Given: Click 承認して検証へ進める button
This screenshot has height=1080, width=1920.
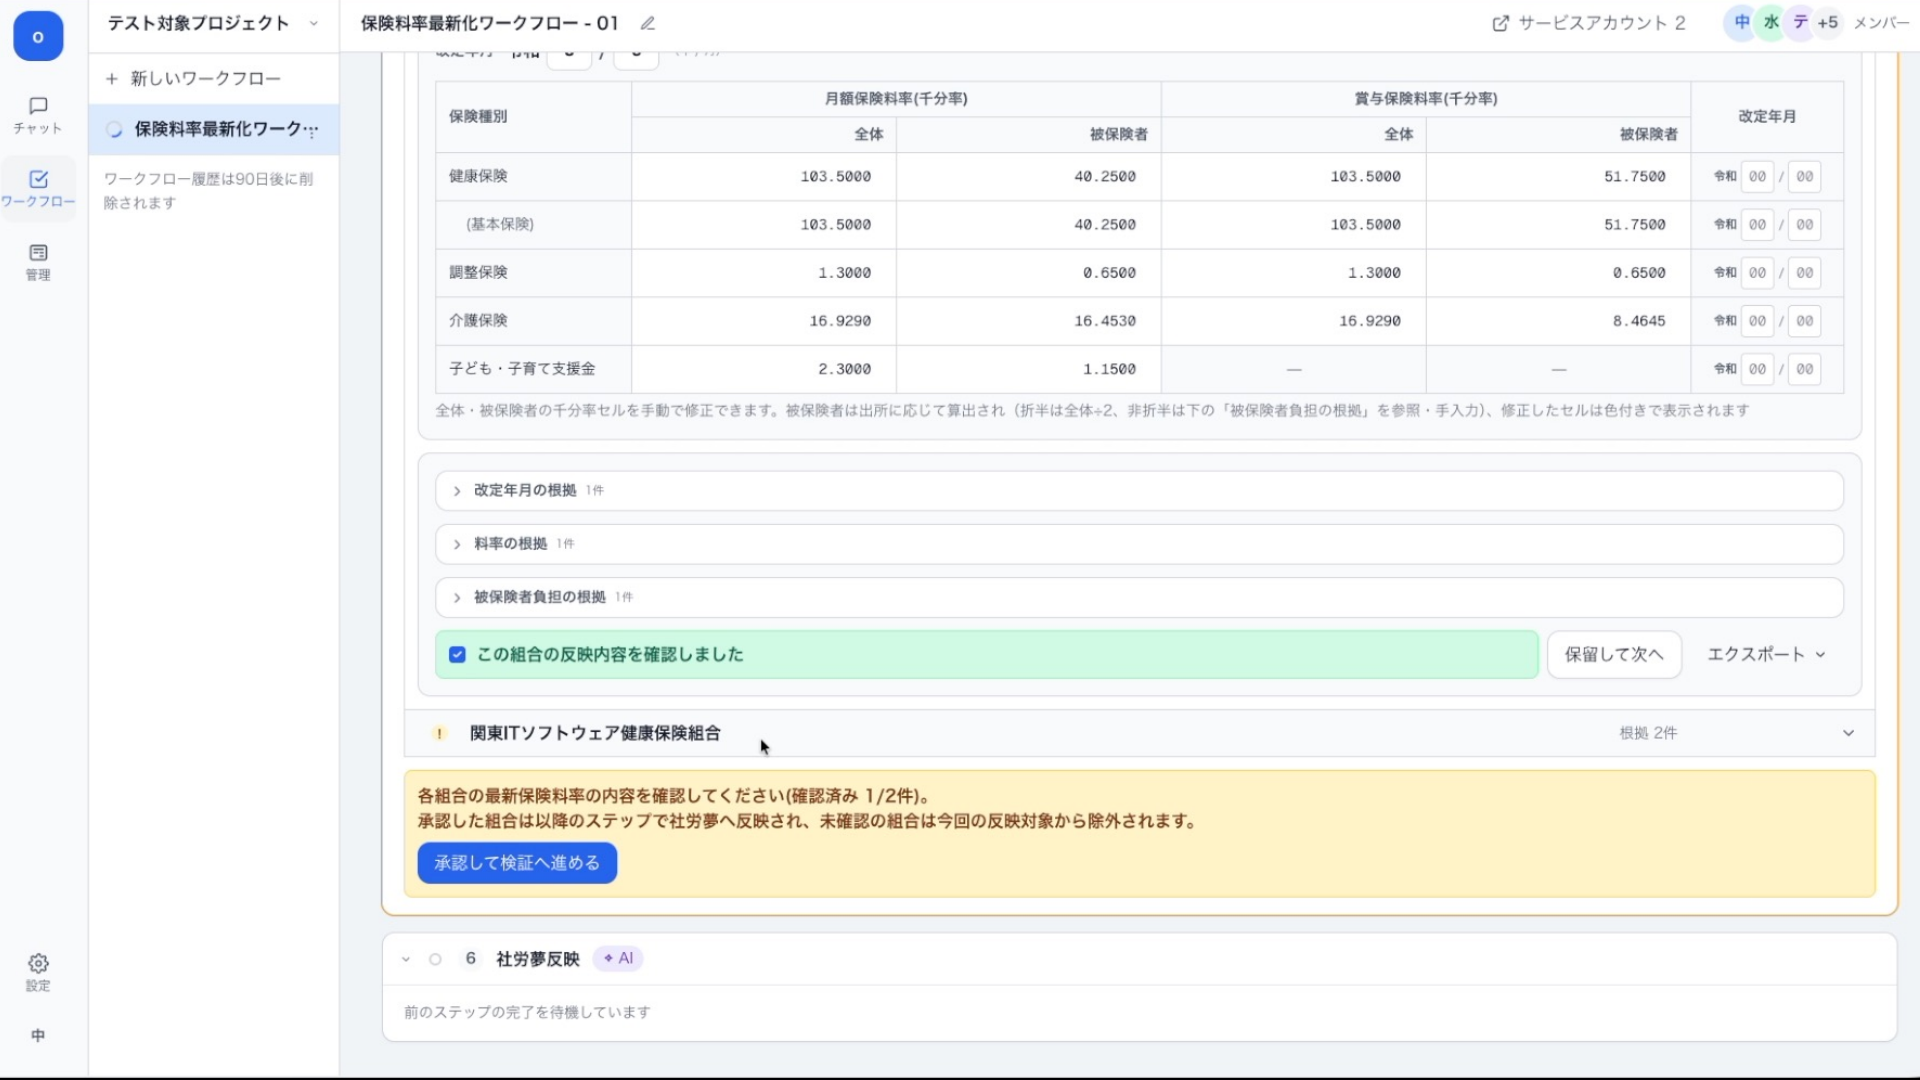Looking at the screenshot, I should coord(517,863).
